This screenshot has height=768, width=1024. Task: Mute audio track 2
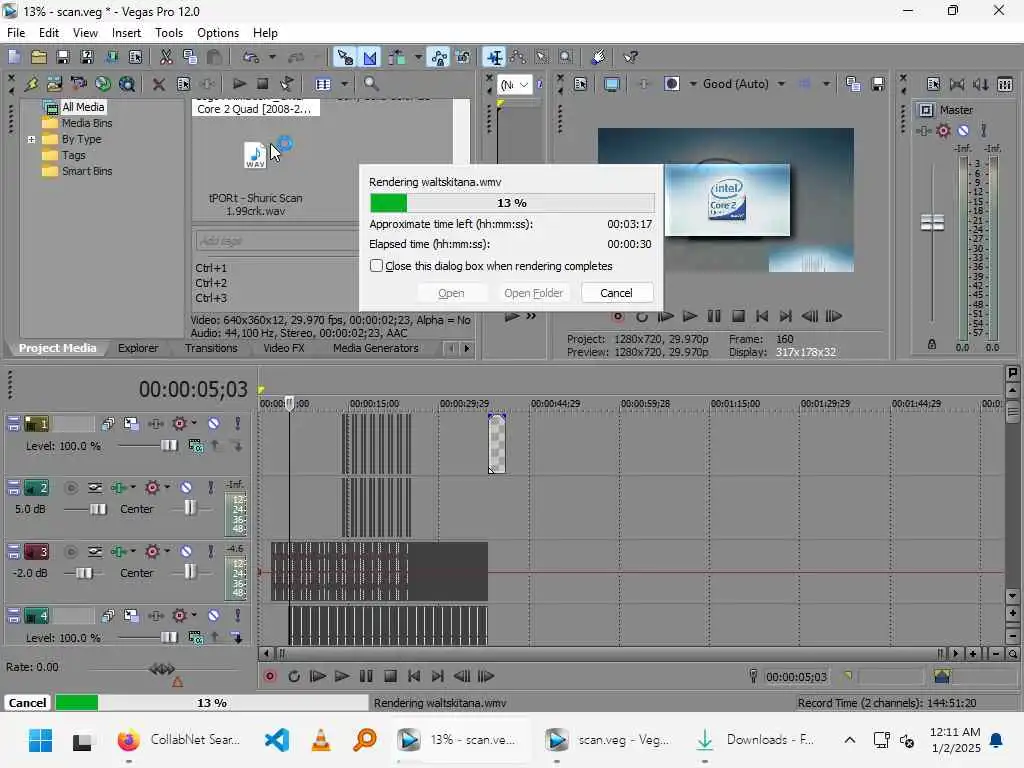coord(186,487)
